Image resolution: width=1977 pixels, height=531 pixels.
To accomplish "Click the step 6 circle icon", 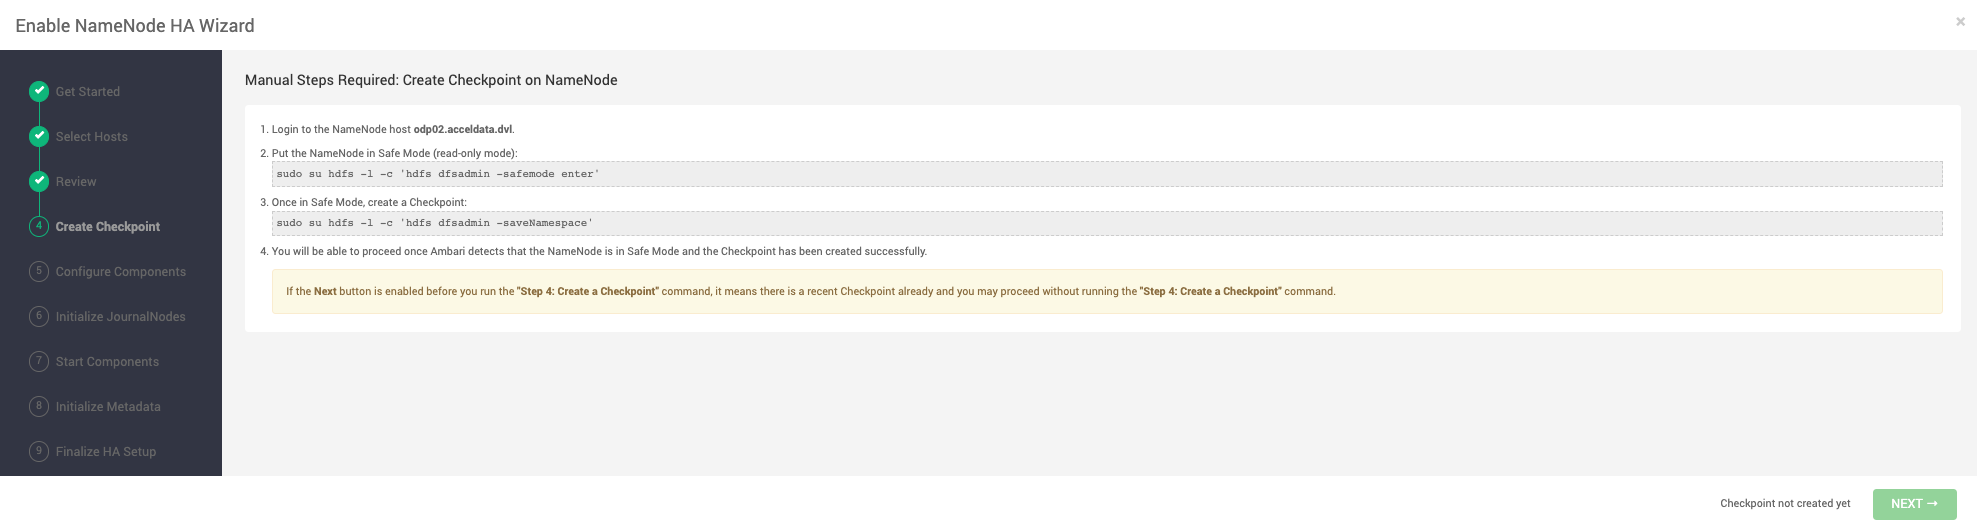I will 39,316.
